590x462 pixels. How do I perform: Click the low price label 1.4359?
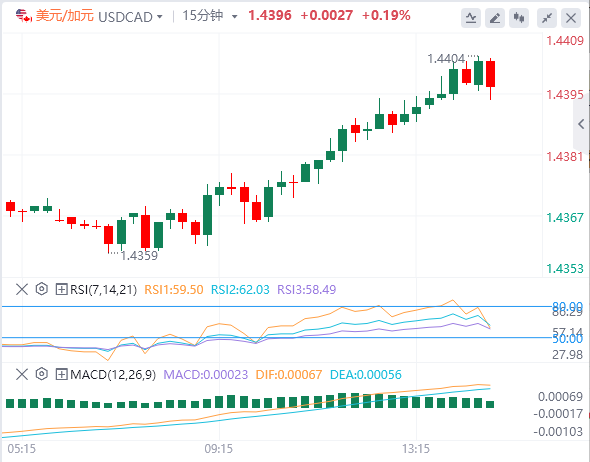pos(139,256)
